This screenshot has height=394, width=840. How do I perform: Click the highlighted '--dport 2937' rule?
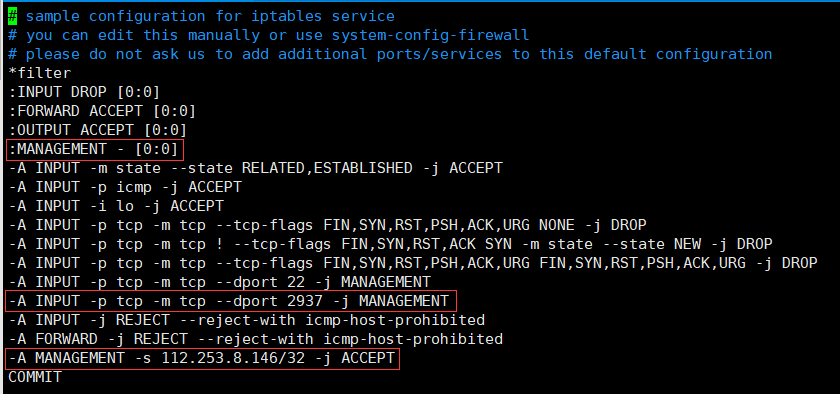230,301
